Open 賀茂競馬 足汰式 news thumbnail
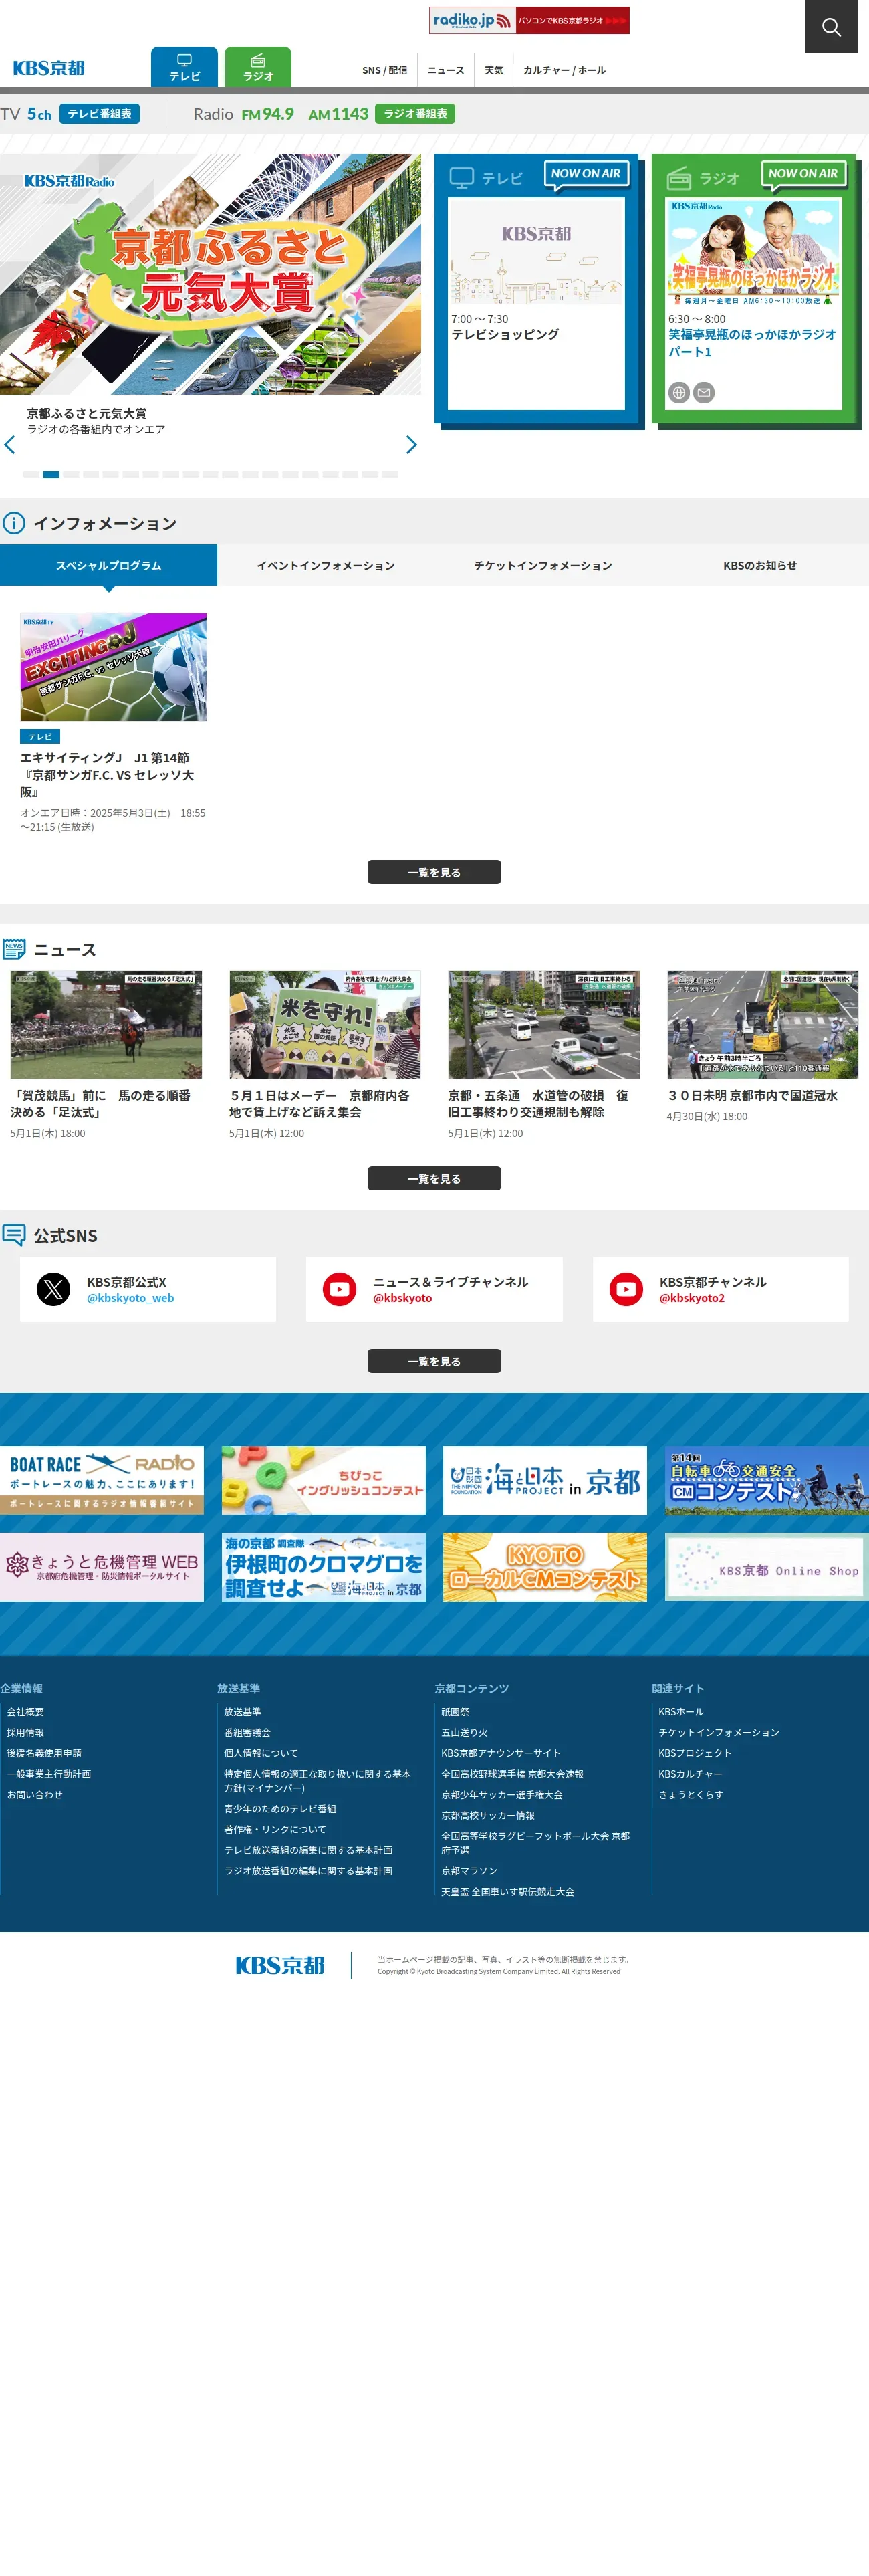Screen dimensions: 869x2576 [106, 1025]
